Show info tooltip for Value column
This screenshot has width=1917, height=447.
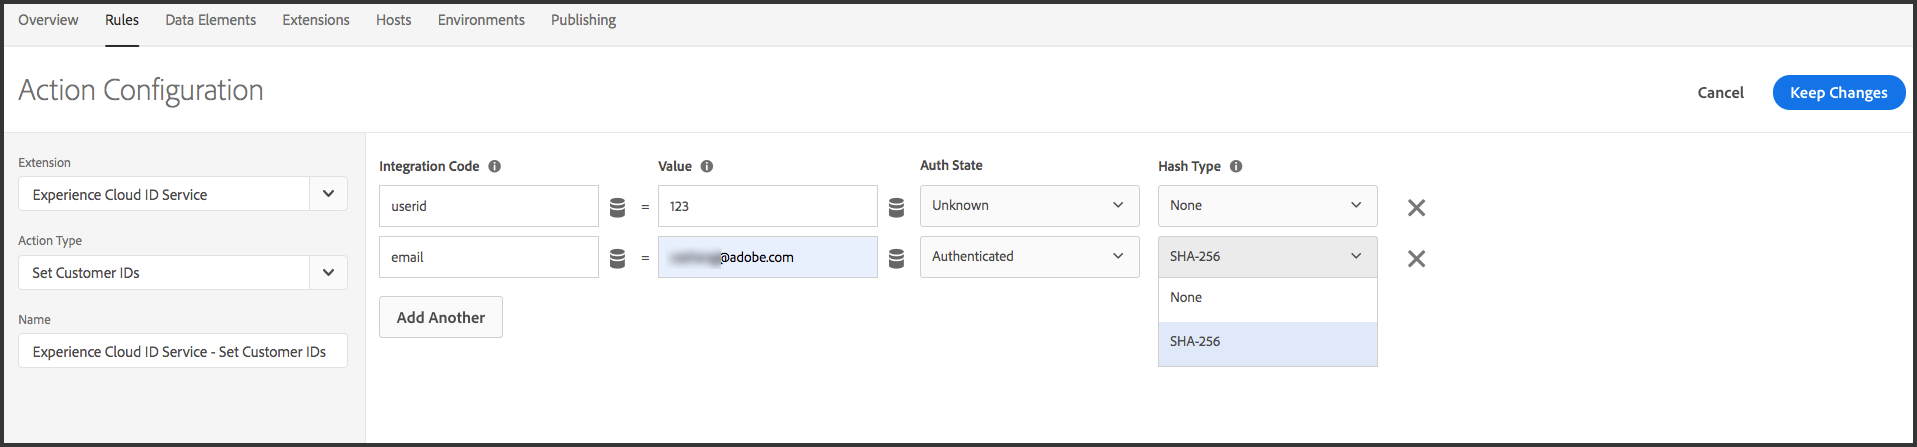(x=707, y=166)
